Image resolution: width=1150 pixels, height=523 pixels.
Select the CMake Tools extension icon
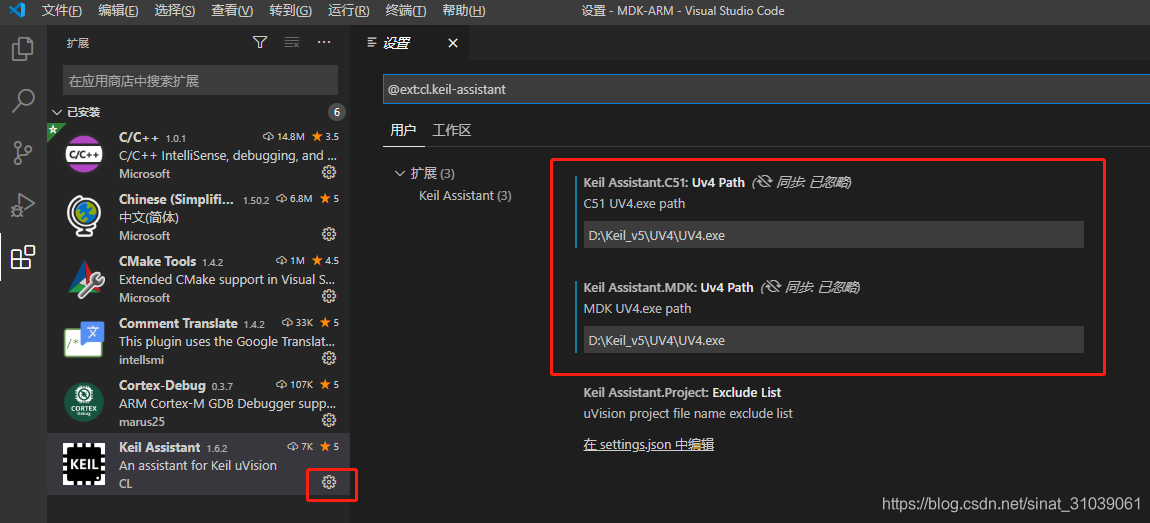pyautogui.click(x=84, y=278)
